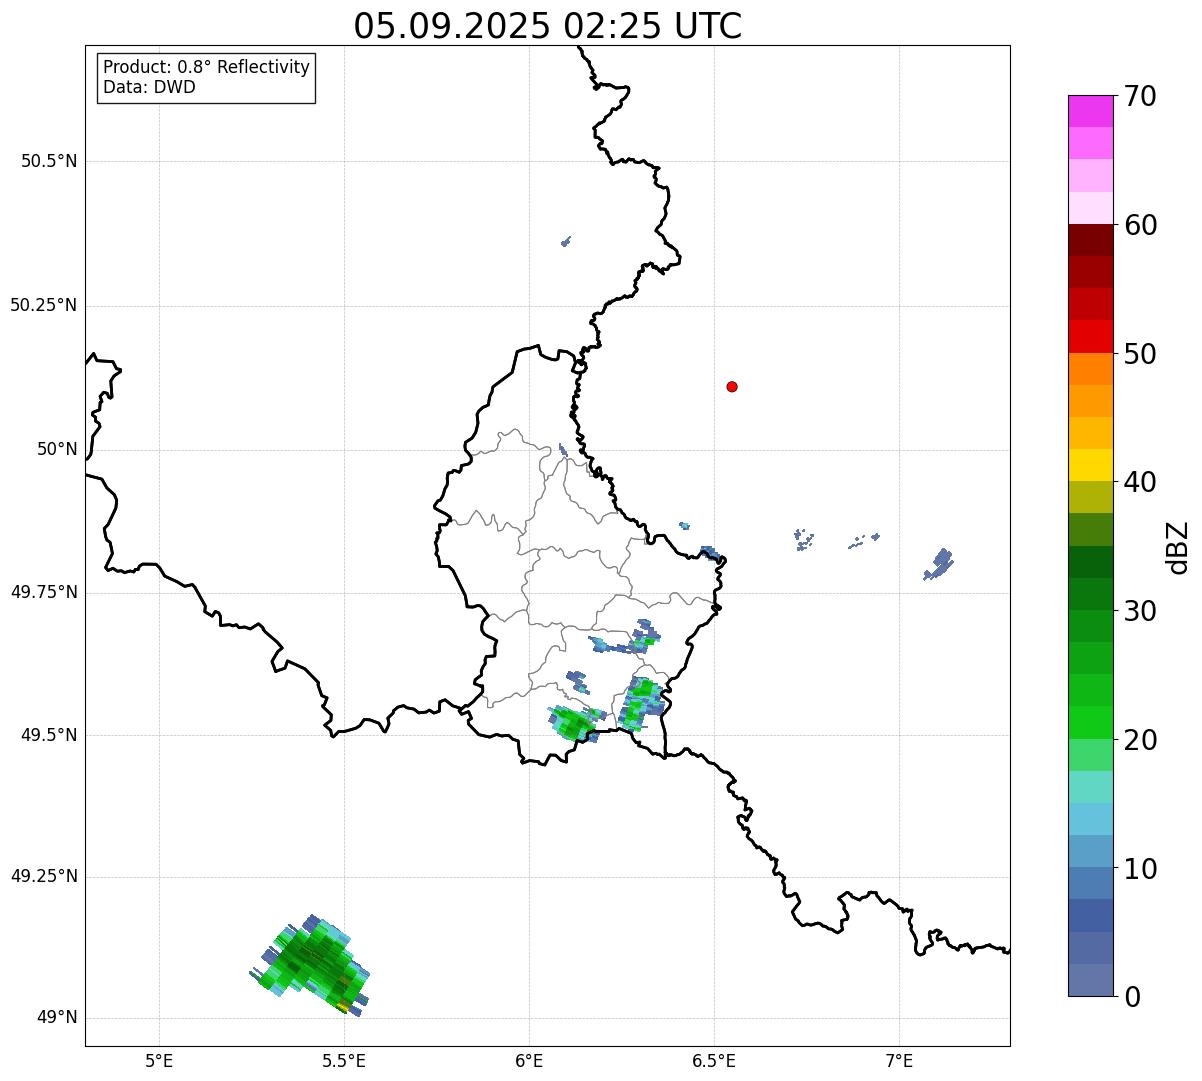The width and height of the screenshot is (1202, 1081).
Task: Click the 30 colorbar tick label
Action: (x=1140, y=611)
